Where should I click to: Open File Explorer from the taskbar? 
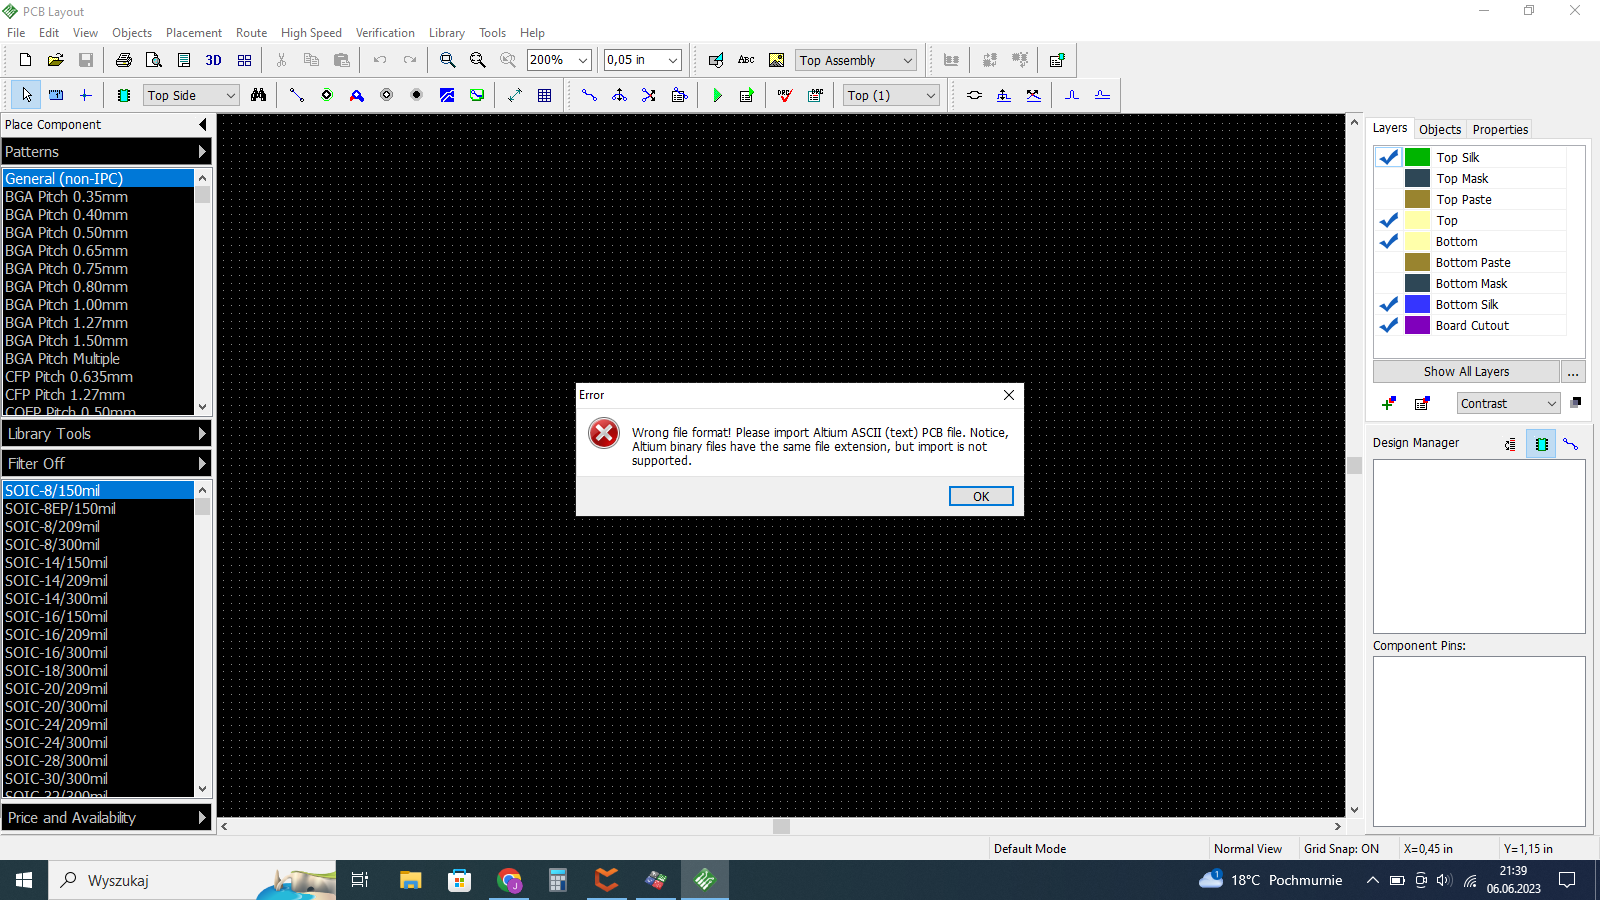[411, 880]
